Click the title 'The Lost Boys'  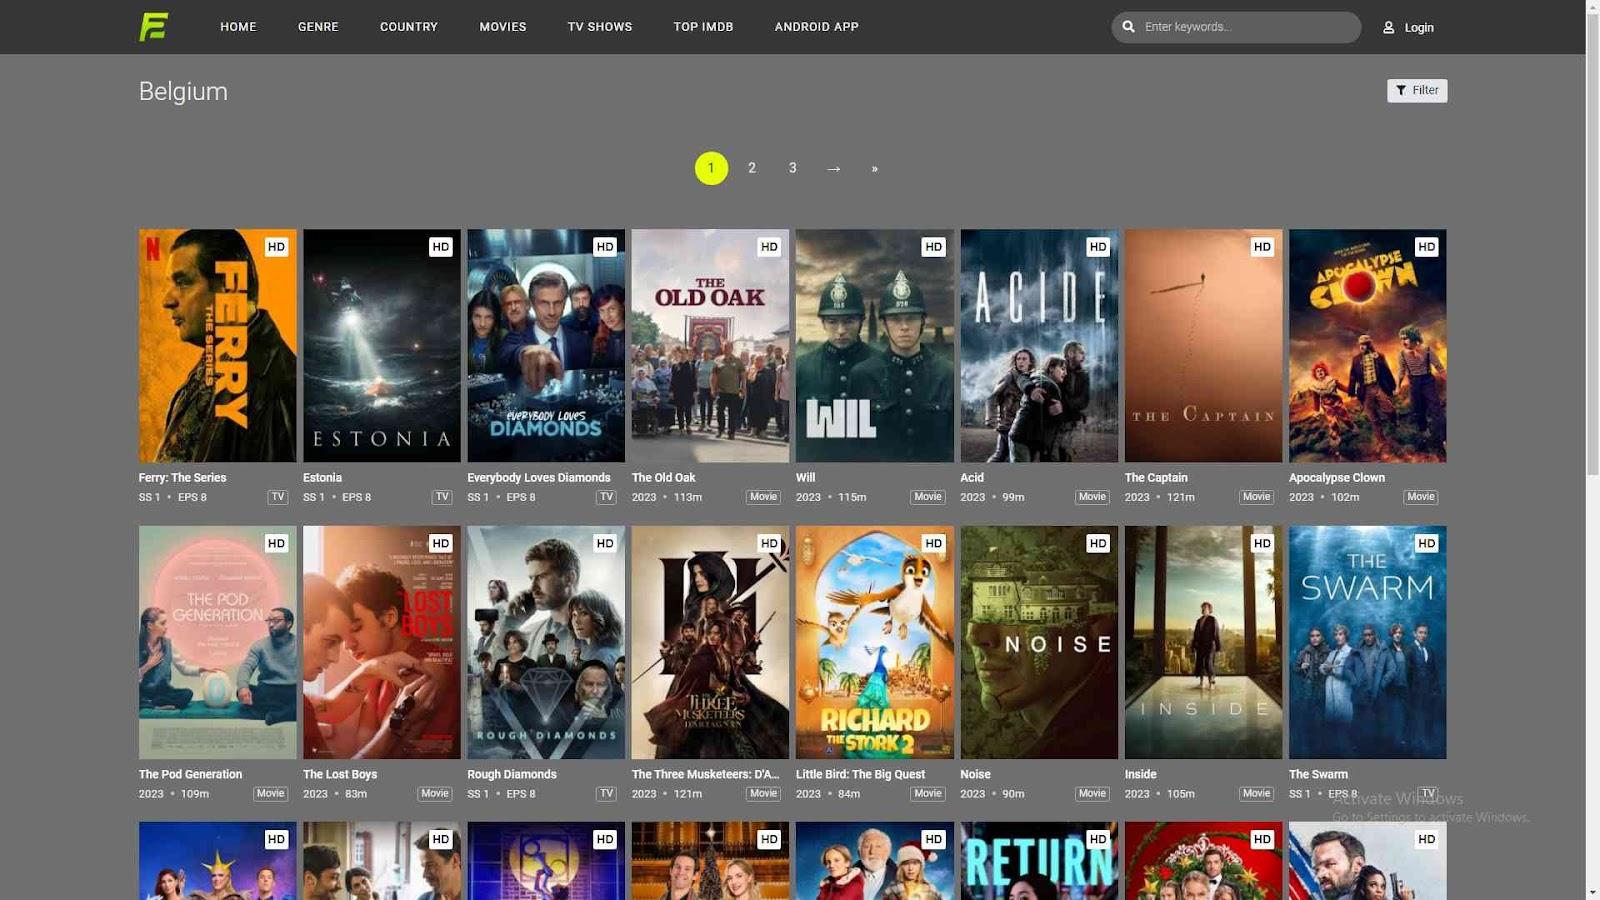tap(340, 775)
